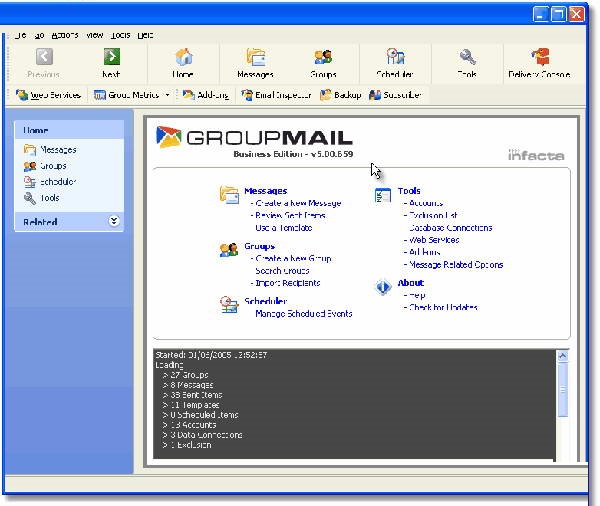
Task: Click the About info icon on home page
Action: tap(383, 287)
